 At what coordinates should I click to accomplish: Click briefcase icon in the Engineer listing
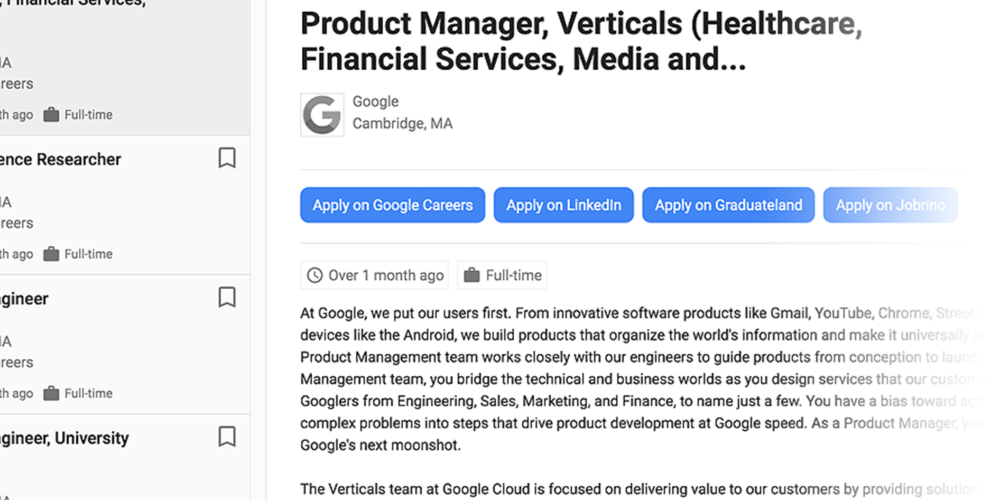point(51,393)
